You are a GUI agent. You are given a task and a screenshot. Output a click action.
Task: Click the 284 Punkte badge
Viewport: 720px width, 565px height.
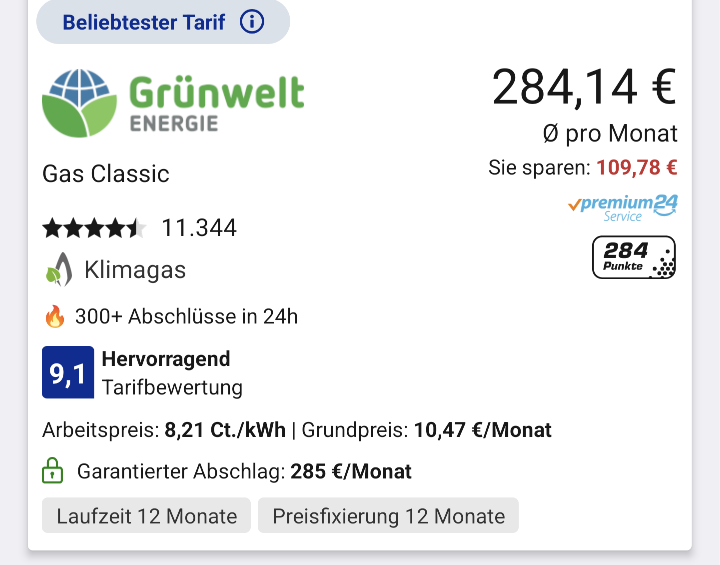tap(634, 257)
